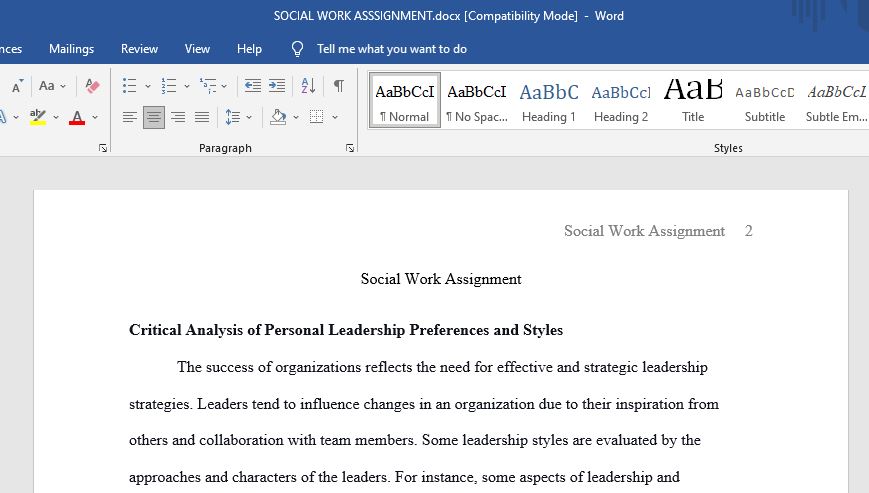Screen dimensions: 869x493
Task: Insert a numbered list
Action: [x=168, y=86]
